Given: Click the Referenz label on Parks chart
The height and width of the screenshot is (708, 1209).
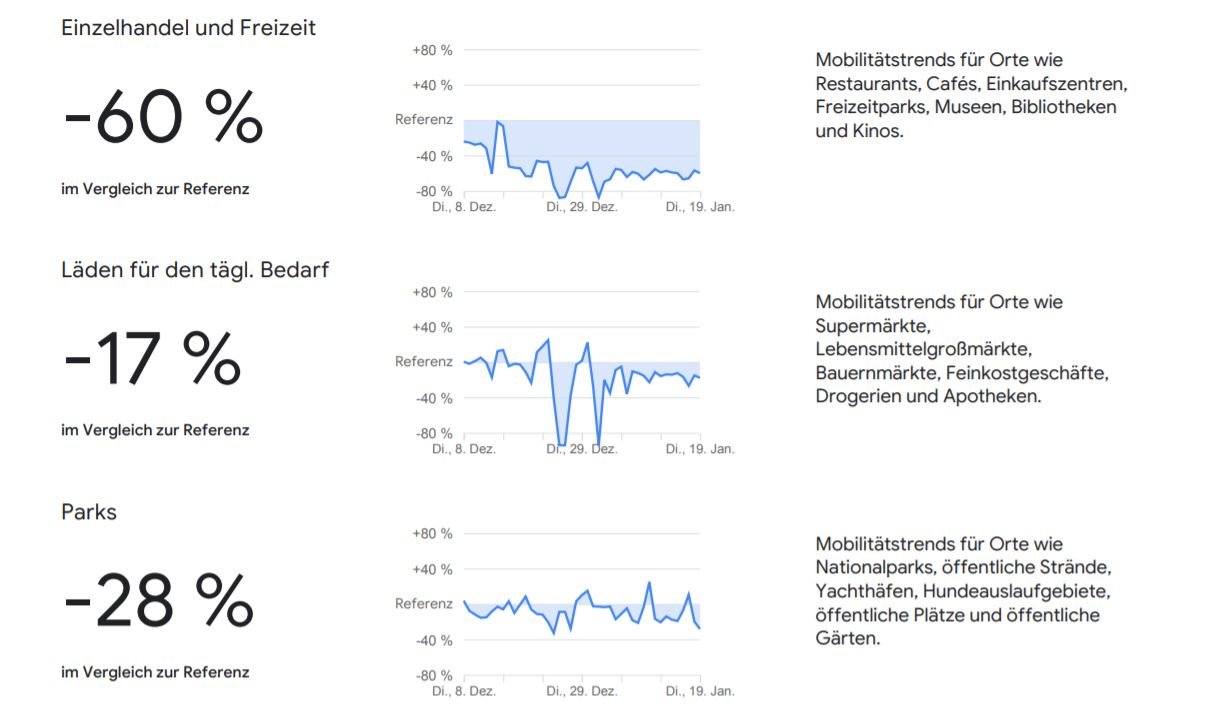Looking at the screenshot, I should (424, 604).
